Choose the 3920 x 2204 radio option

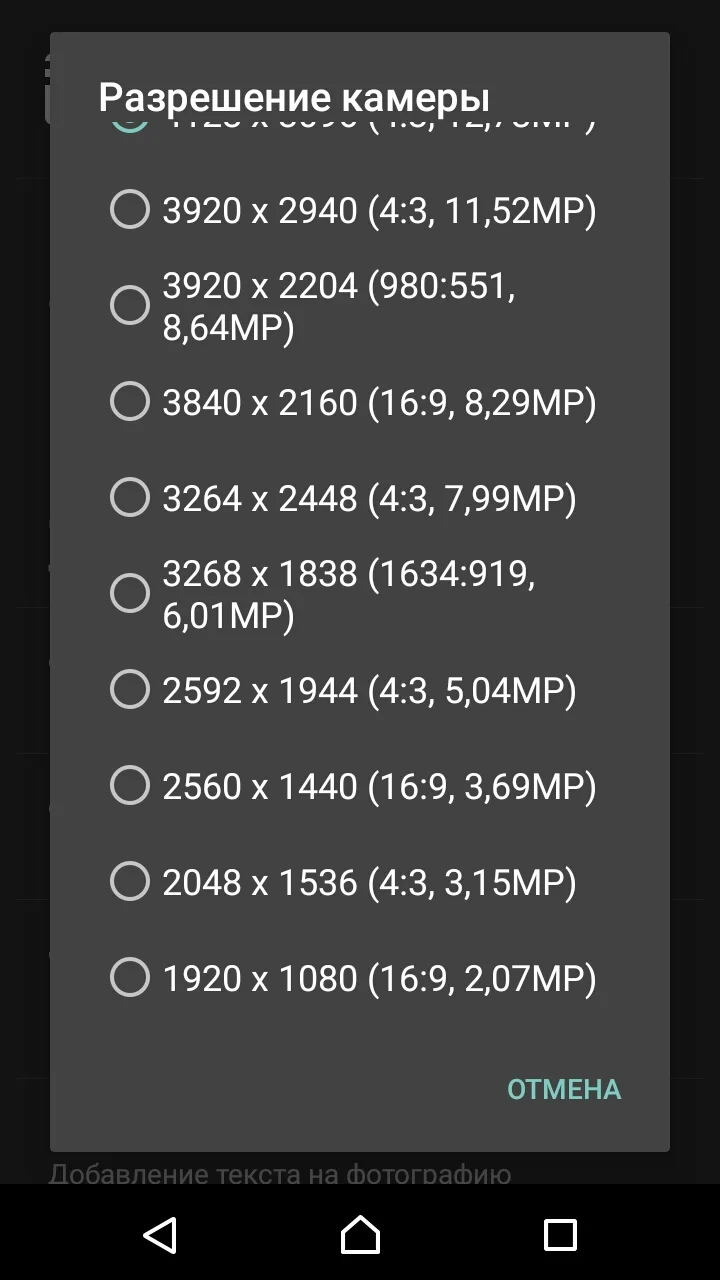[130, 305]
